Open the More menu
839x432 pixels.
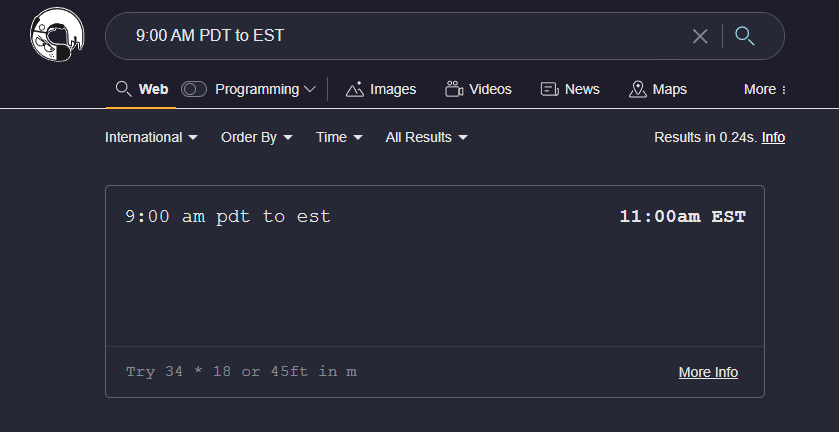[x=765, y=89]
